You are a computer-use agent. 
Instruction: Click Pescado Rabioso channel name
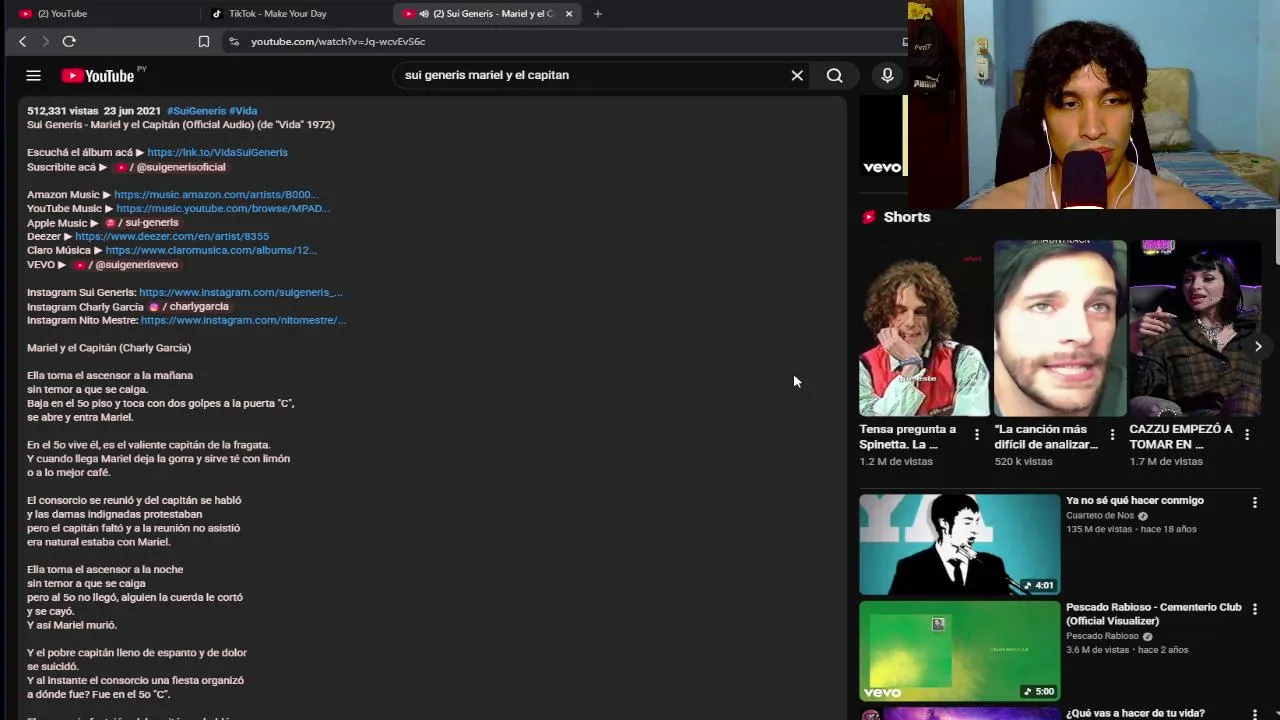pyautogui.click(x=1102, y=636)
